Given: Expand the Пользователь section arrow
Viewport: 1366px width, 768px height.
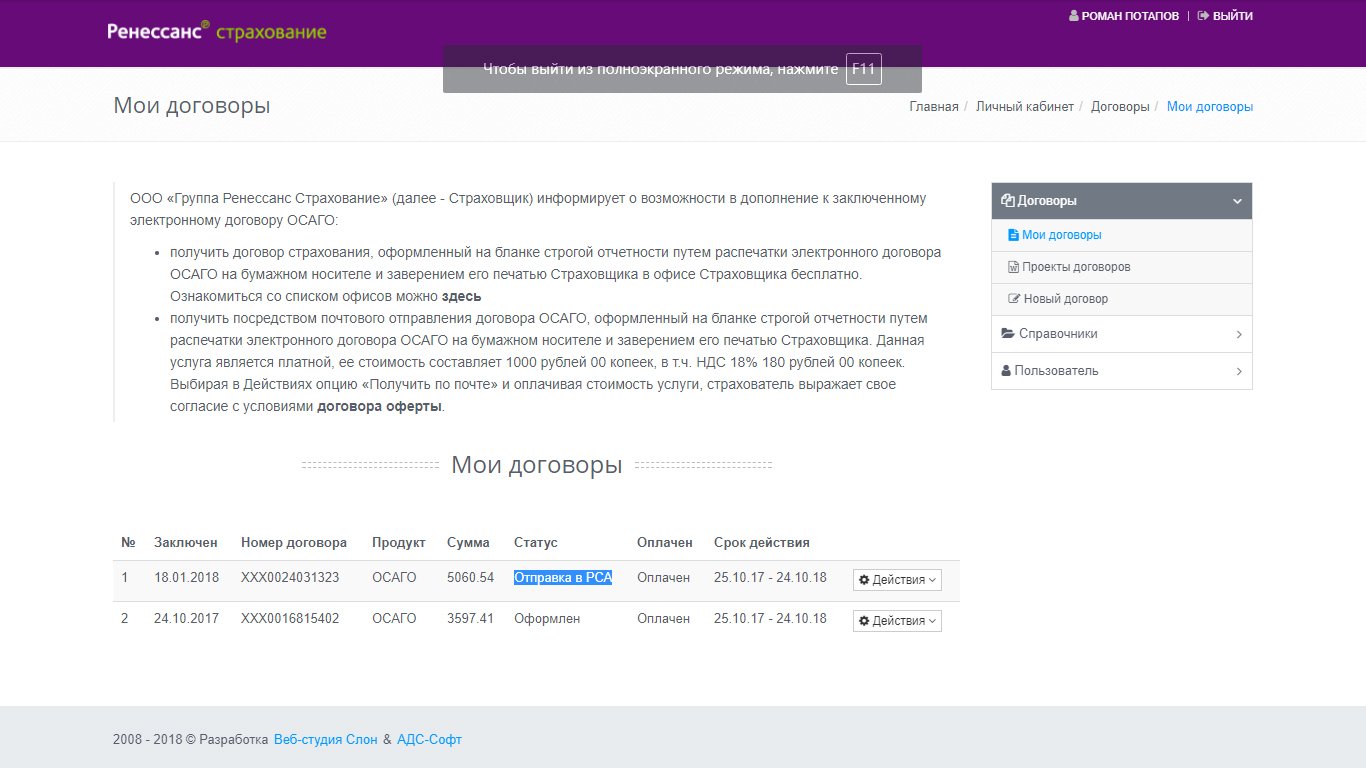Looking at the screenshot, I should 1238,371.
